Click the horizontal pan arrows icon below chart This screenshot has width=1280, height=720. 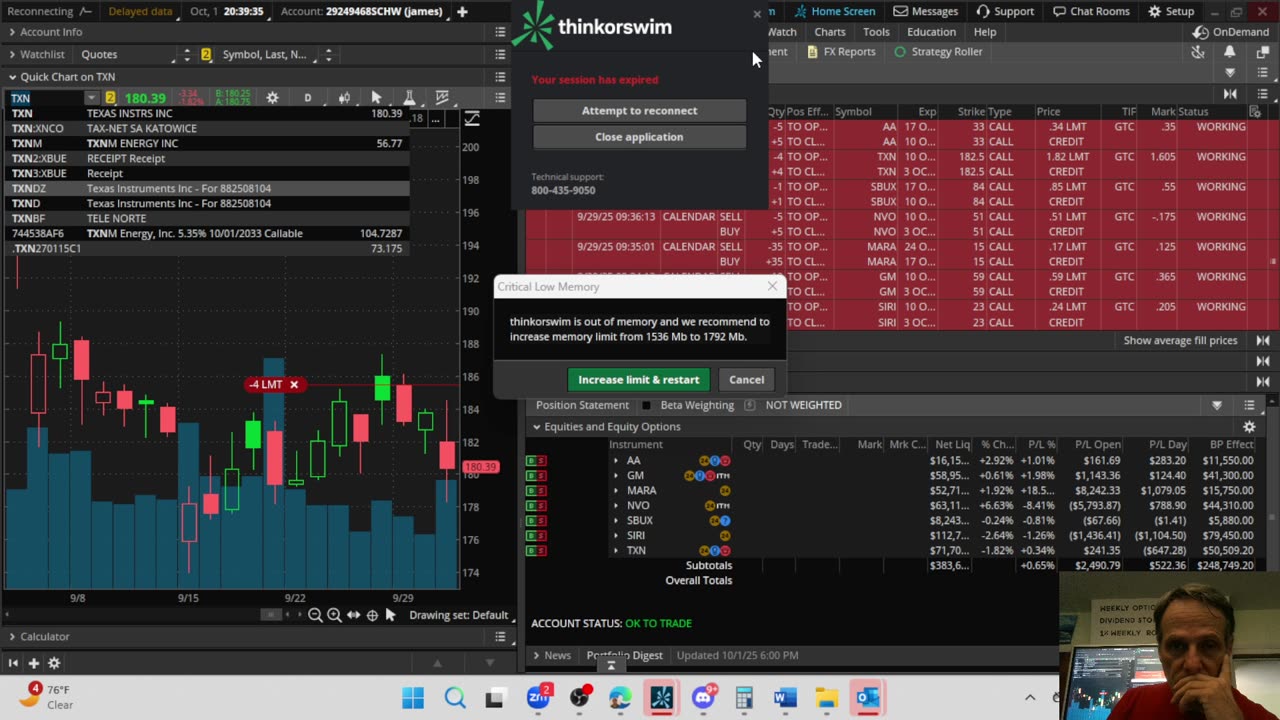pos(353,615)
